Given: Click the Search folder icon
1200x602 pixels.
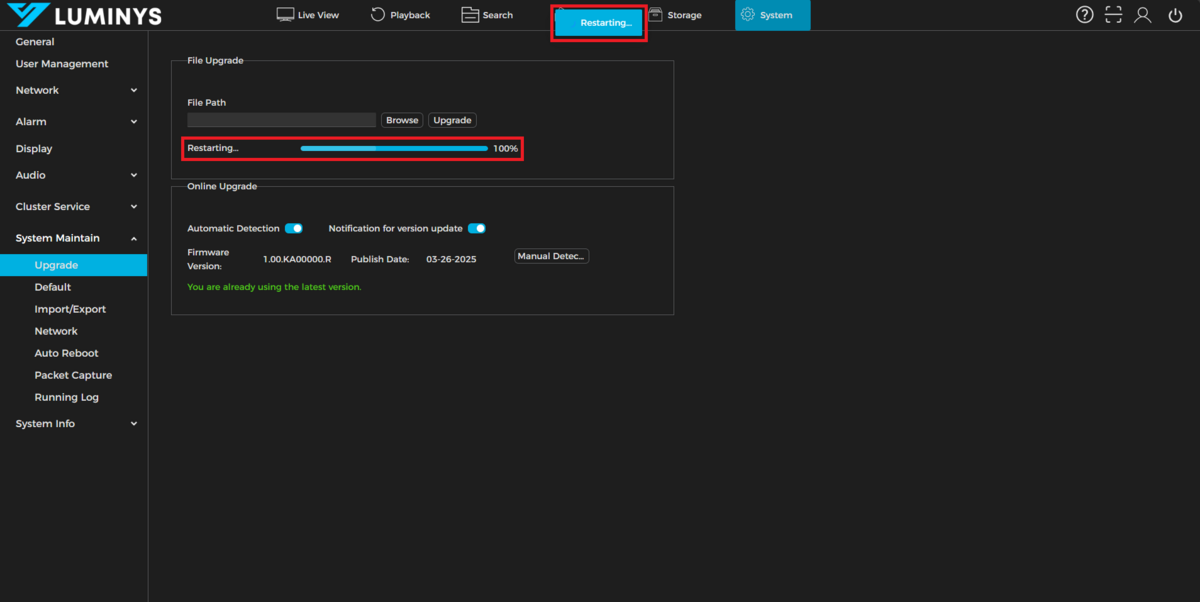Looking at the screenshot, I should pos(470,15).
